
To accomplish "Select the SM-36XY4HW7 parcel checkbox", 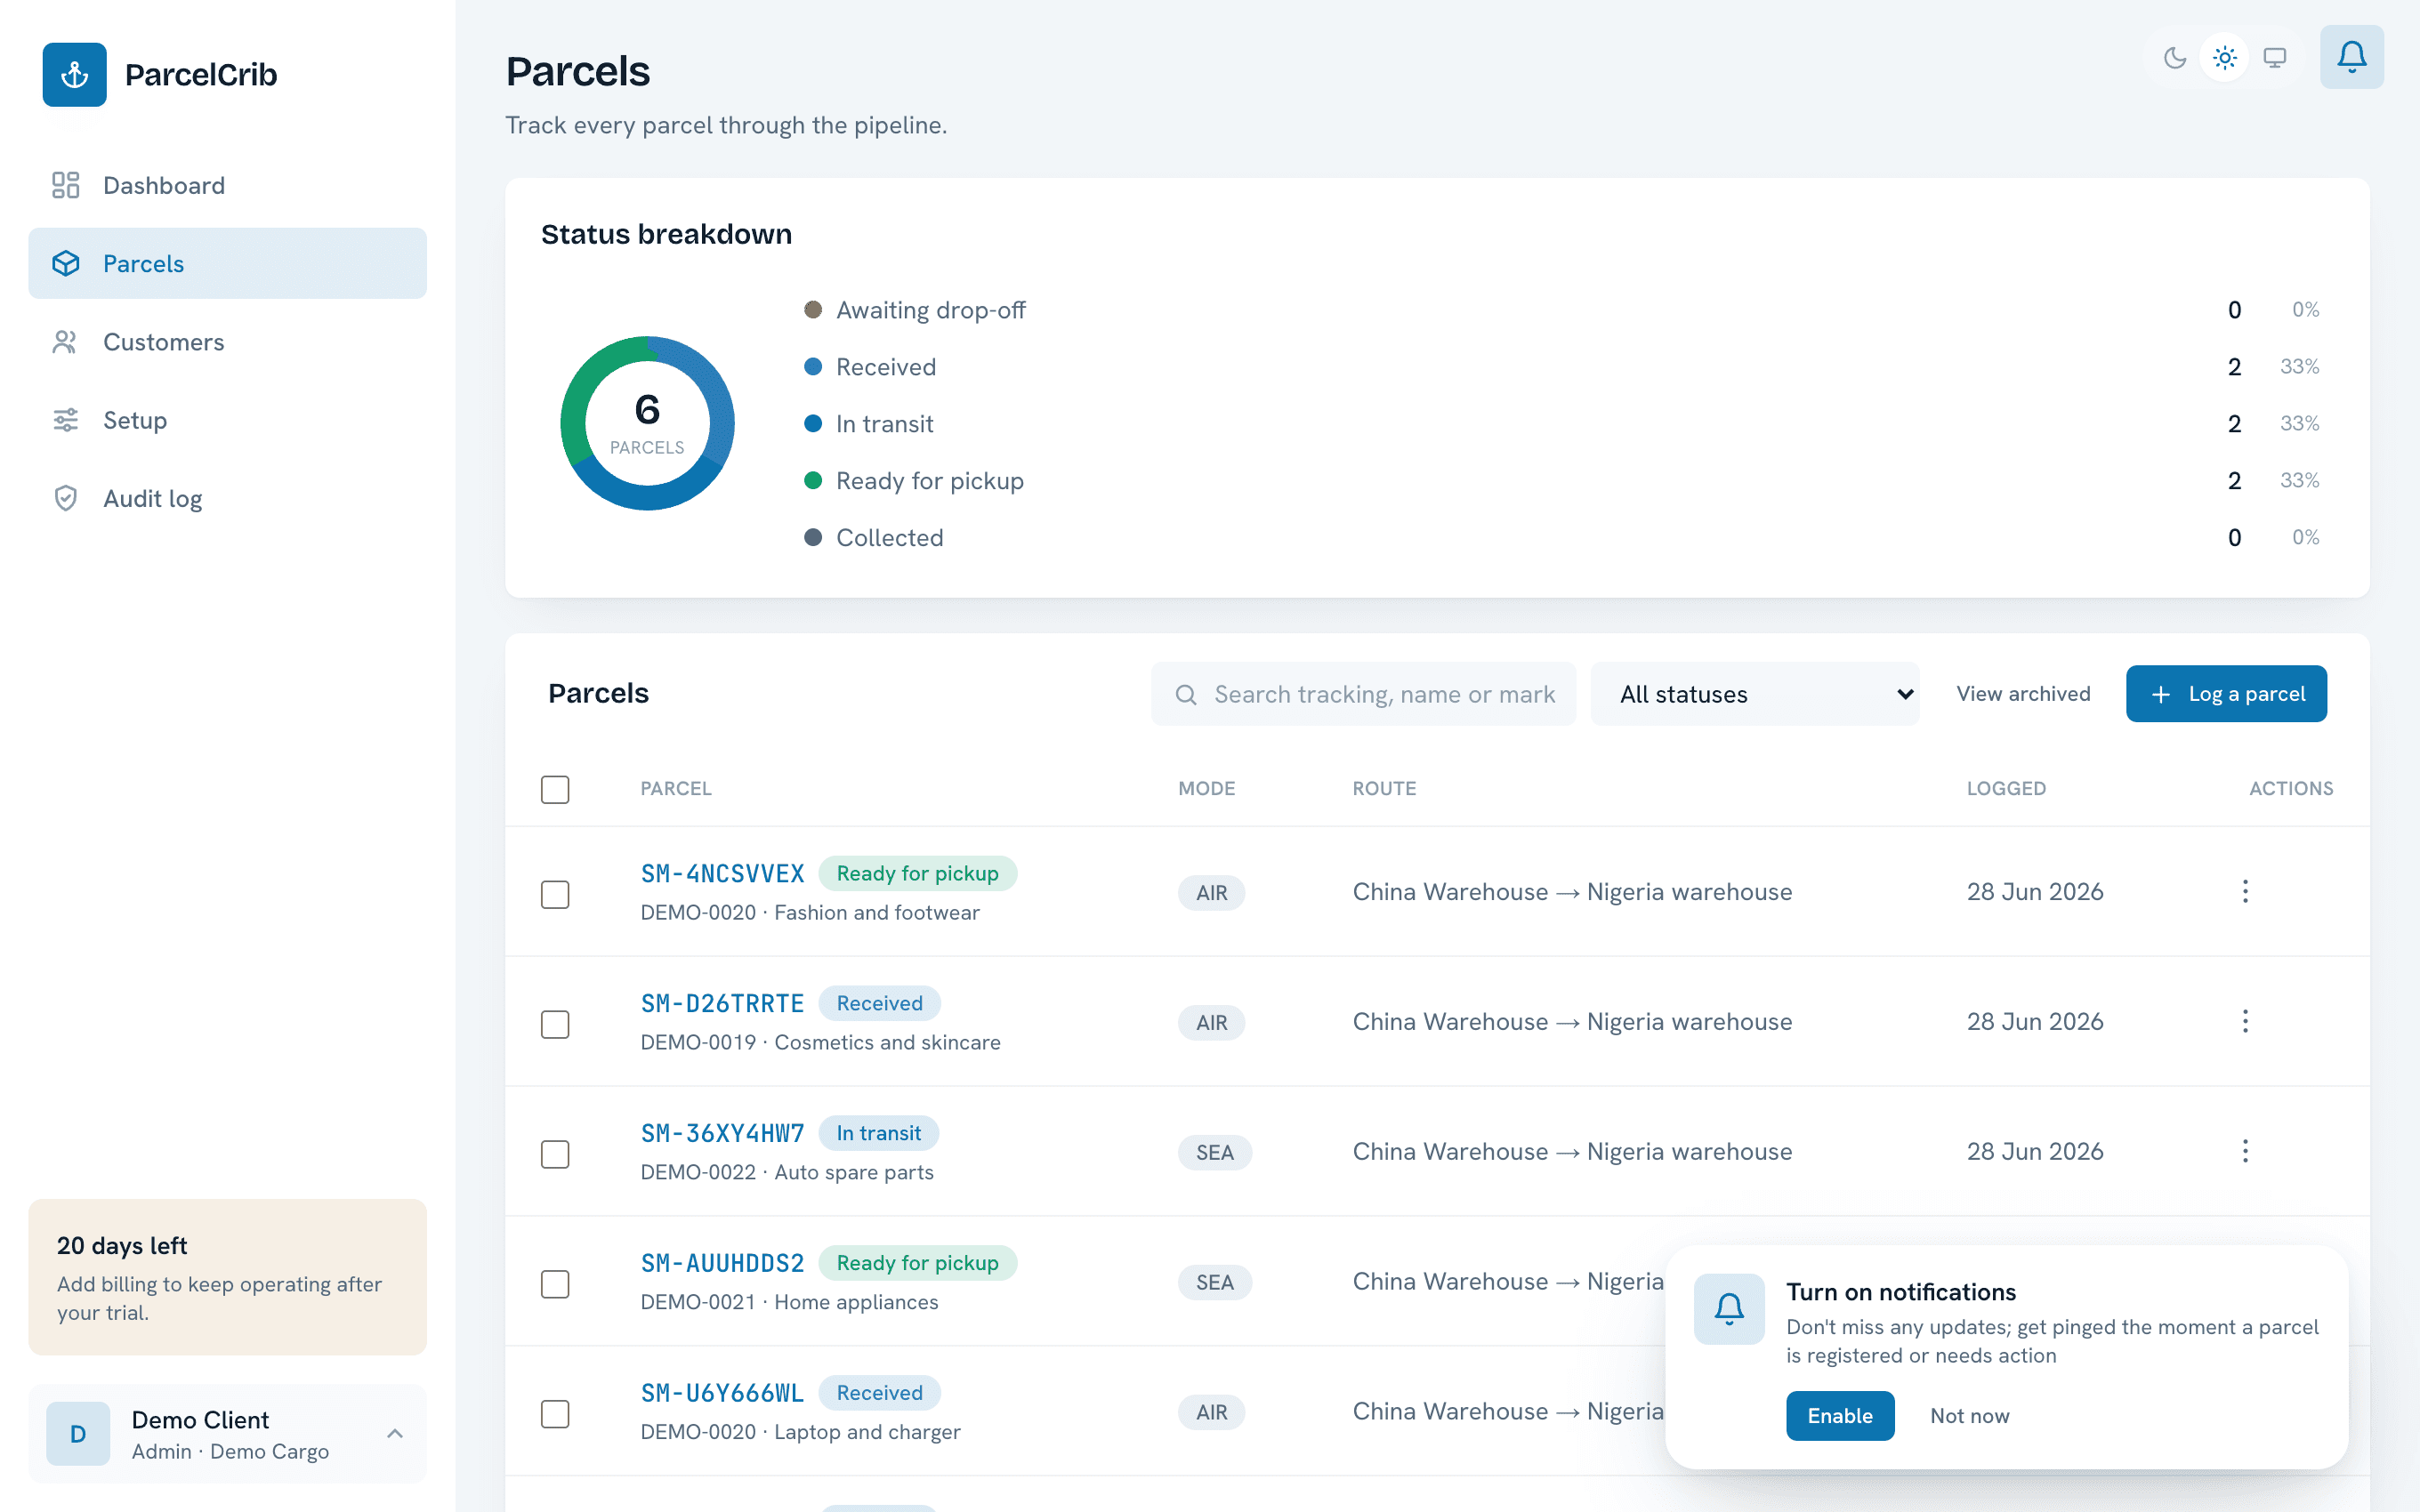I will pyautogui.click(x=555, y=1154).
